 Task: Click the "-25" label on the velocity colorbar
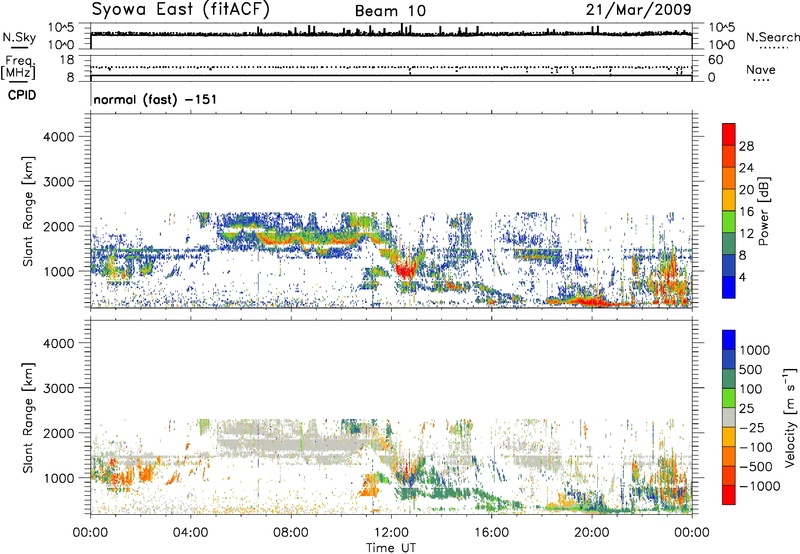(x=751, y=428)
